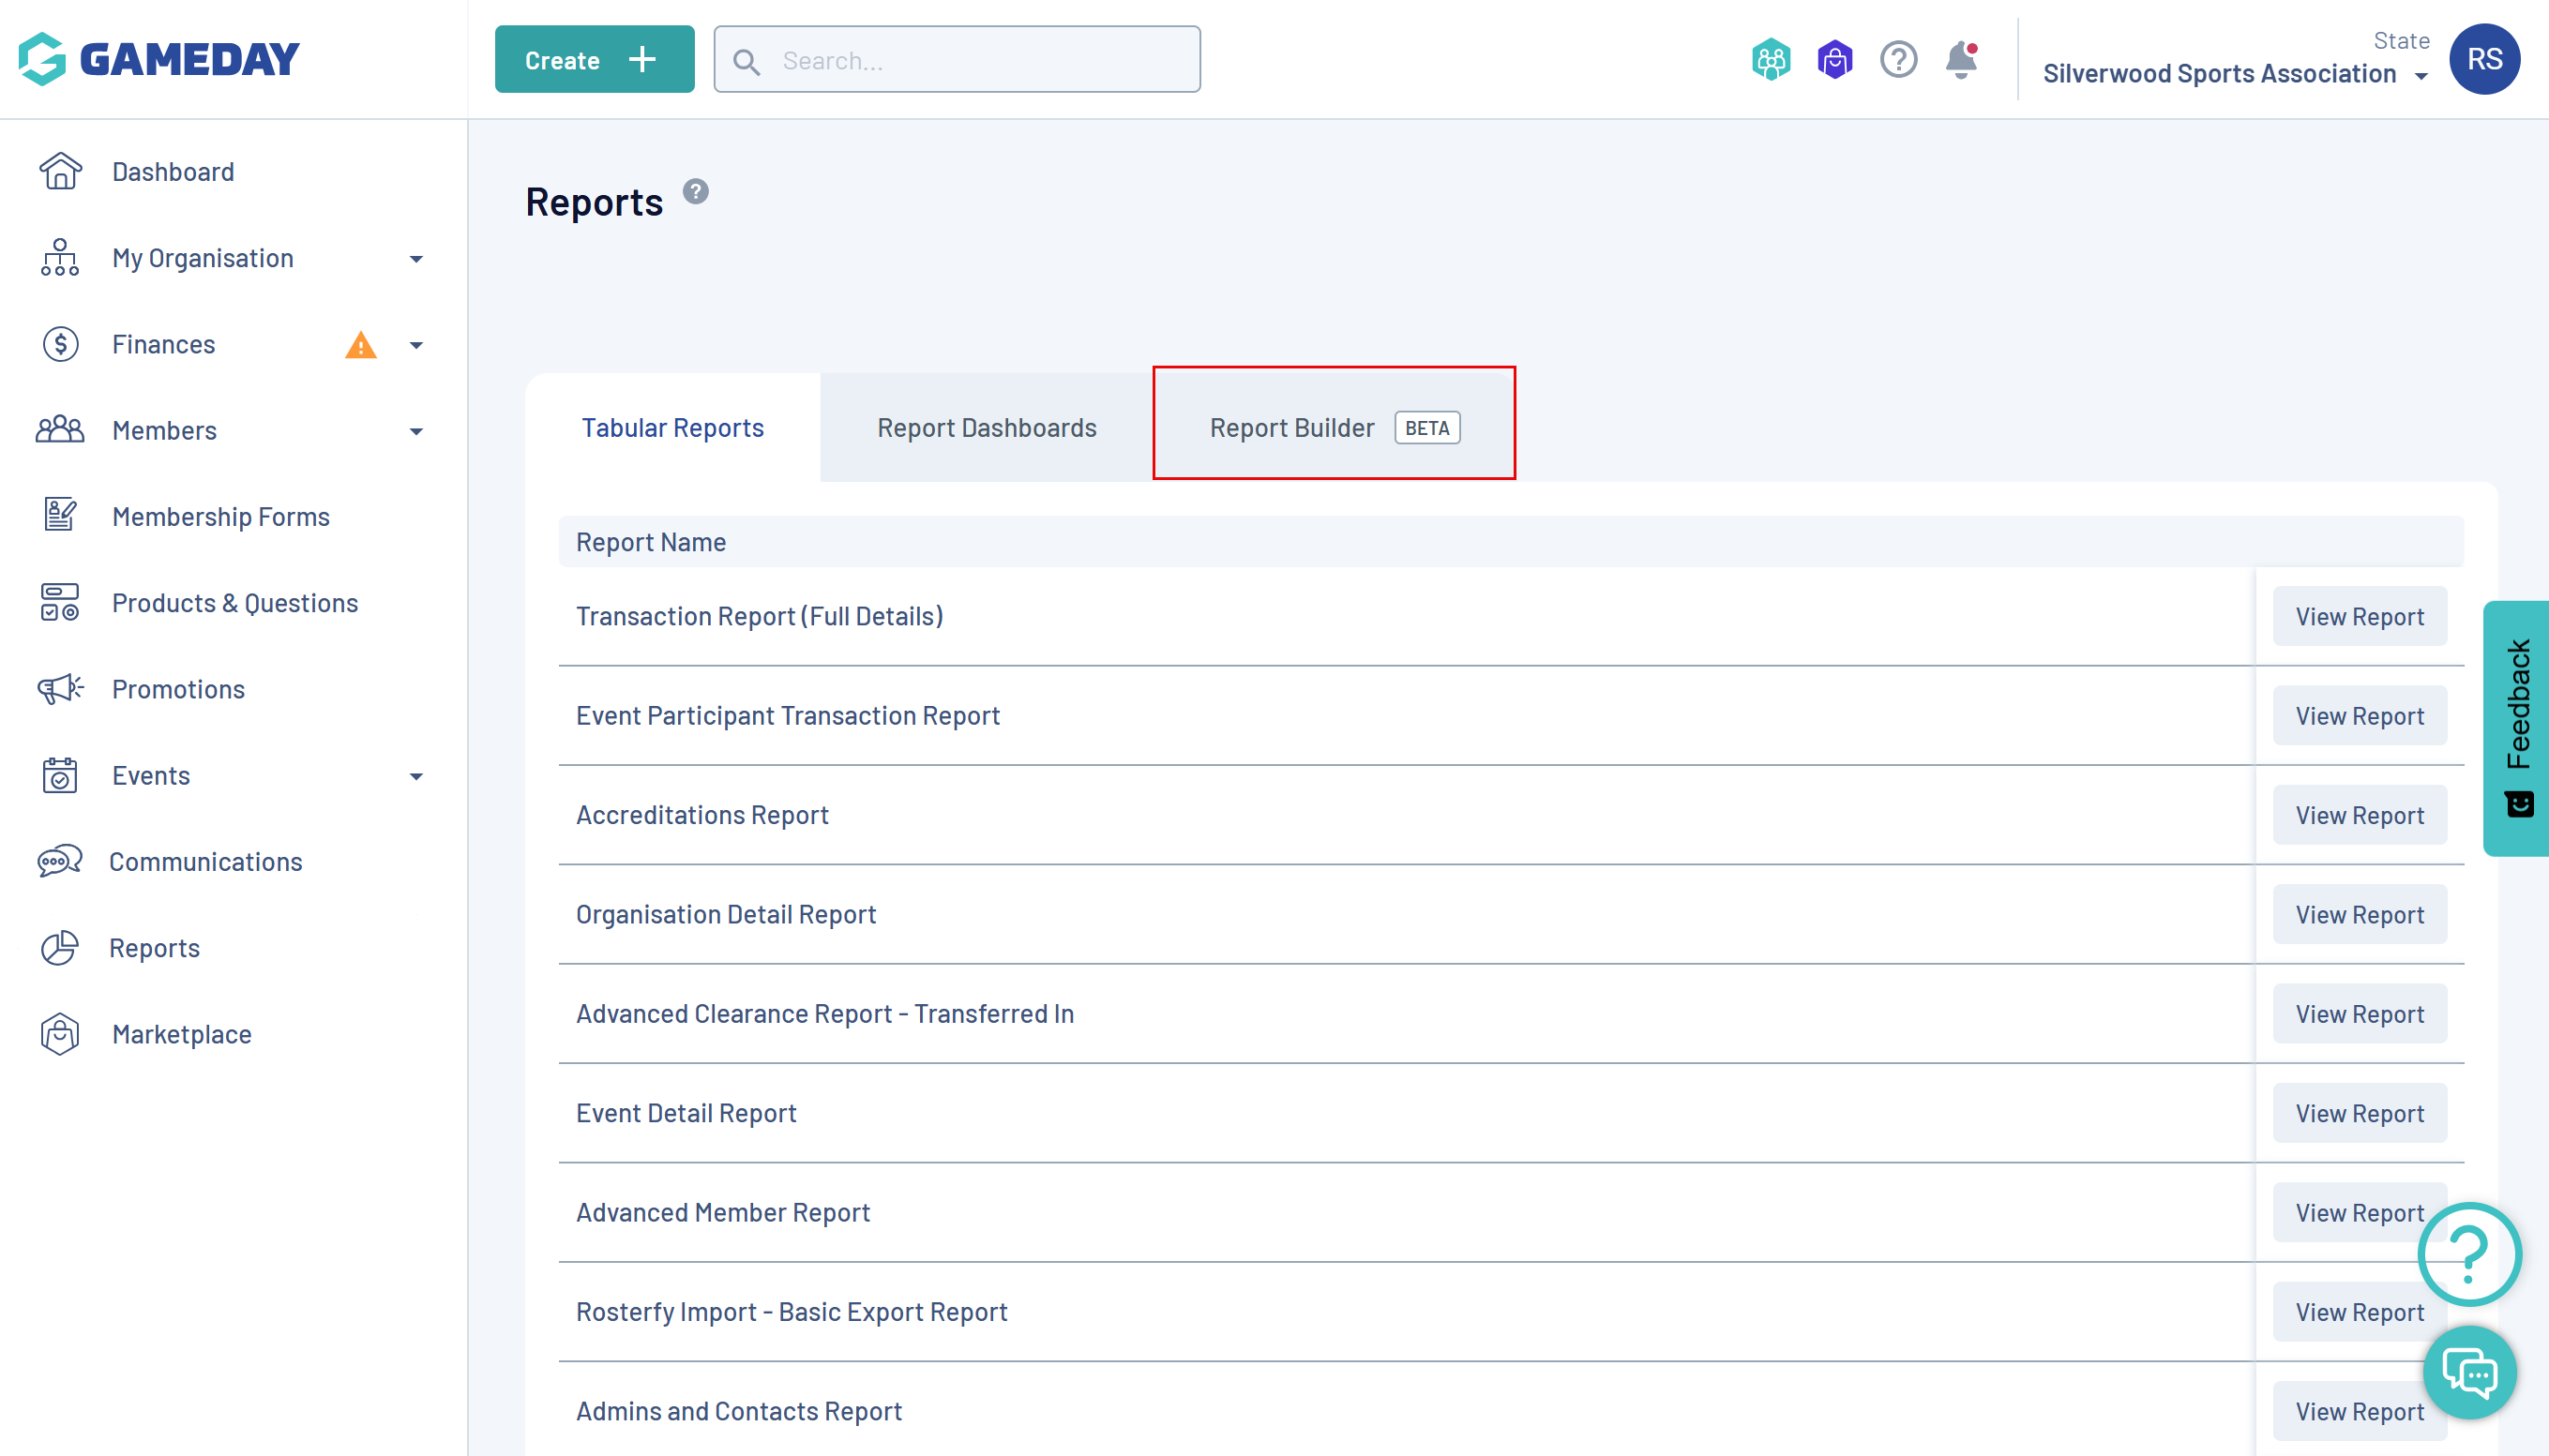Open Membership Forms in sidebar

220,517
